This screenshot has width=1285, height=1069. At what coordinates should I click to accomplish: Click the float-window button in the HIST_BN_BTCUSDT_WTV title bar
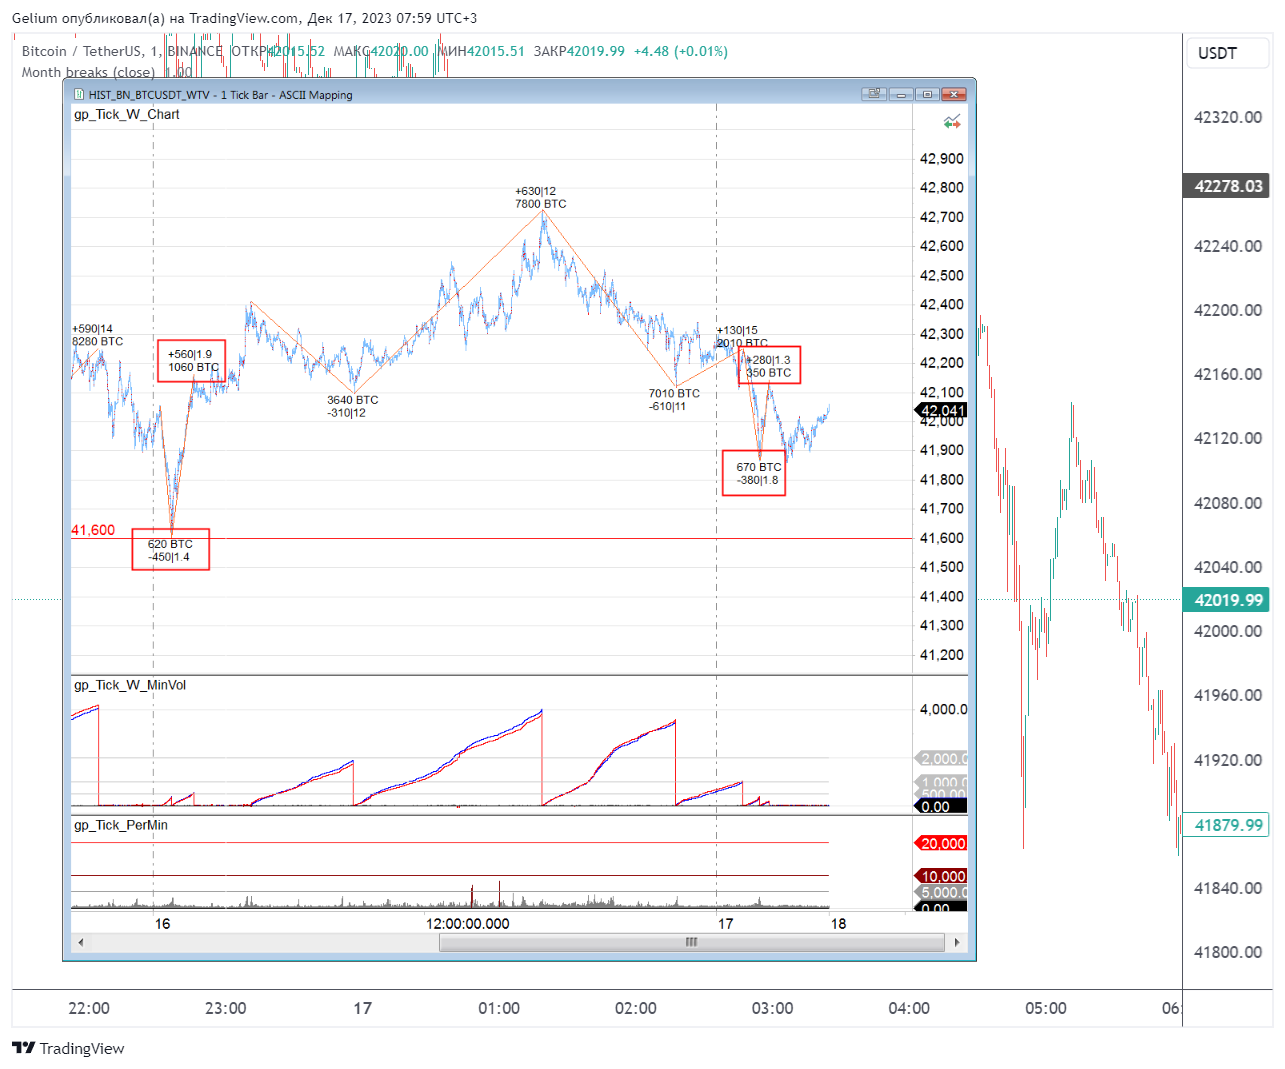point(874,94)
